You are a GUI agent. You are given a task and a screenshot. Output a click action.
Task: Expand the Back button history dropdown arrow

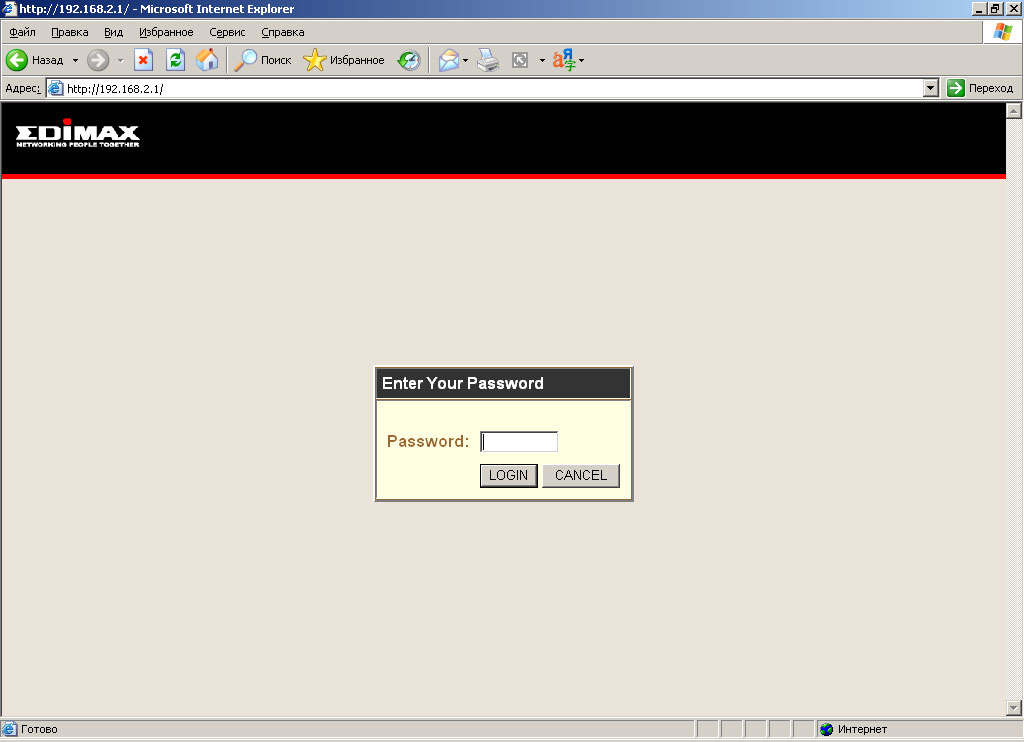coord(75,60)
